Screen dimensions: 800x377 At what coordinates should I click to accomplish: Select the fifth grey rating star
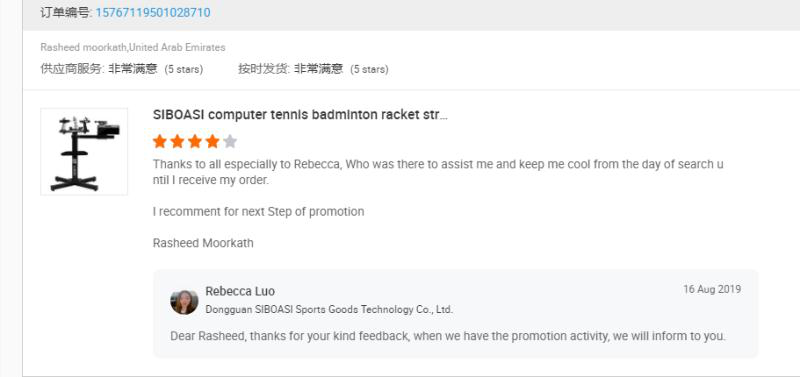(x=230, y=141)
